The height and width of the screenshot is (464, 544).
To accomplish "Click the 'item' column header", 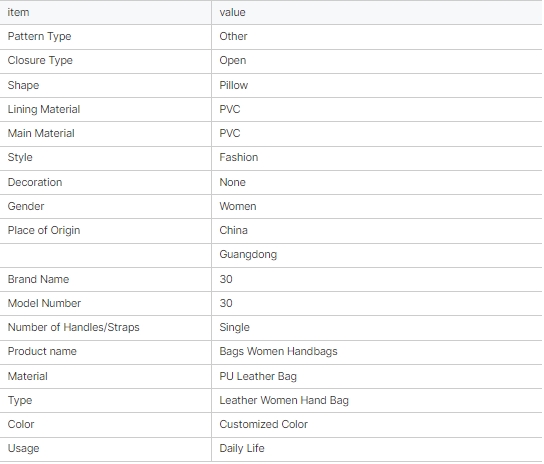I will point(18,12).
